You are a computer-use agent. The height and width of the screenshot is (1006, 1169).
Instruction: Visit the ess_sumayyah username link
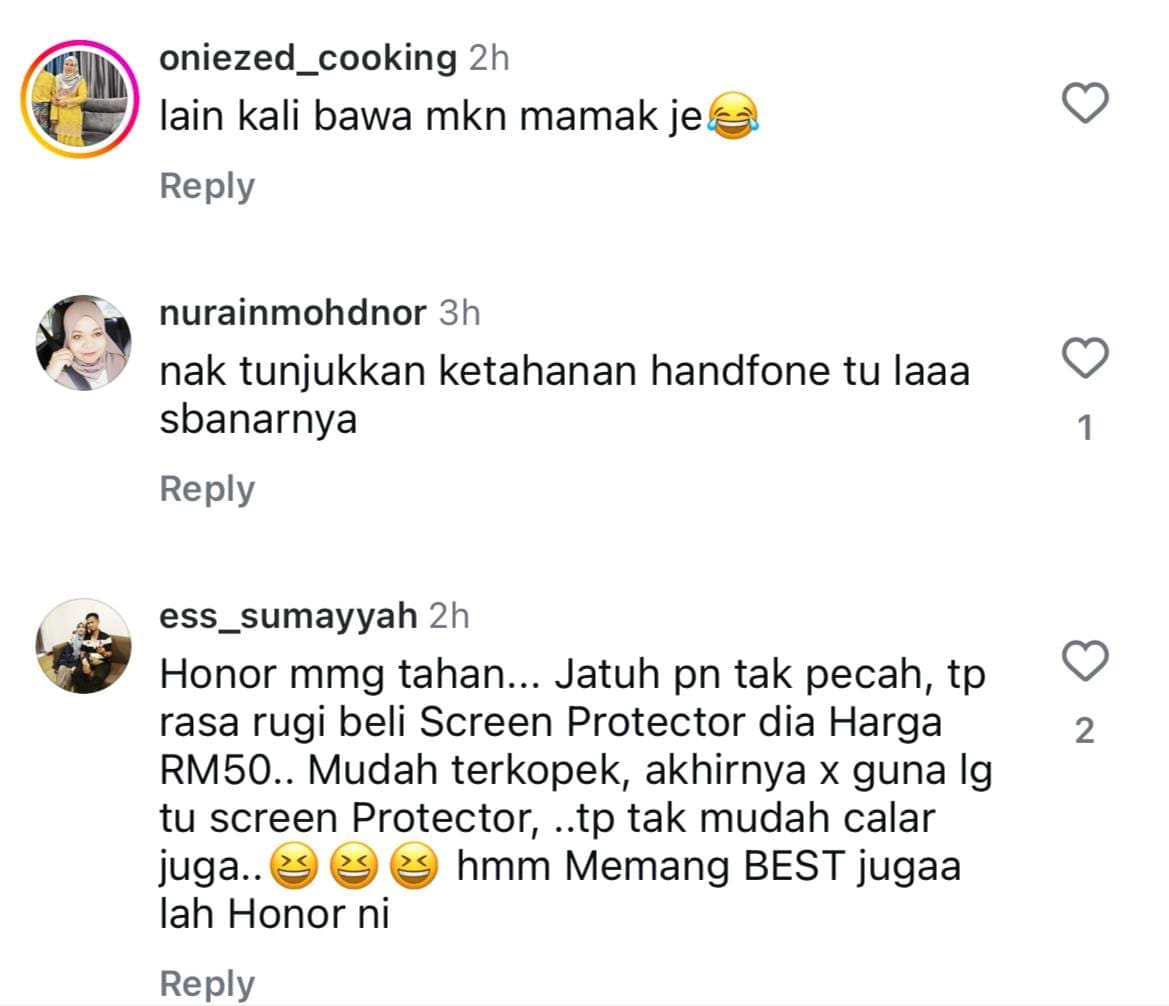(289, 617)
